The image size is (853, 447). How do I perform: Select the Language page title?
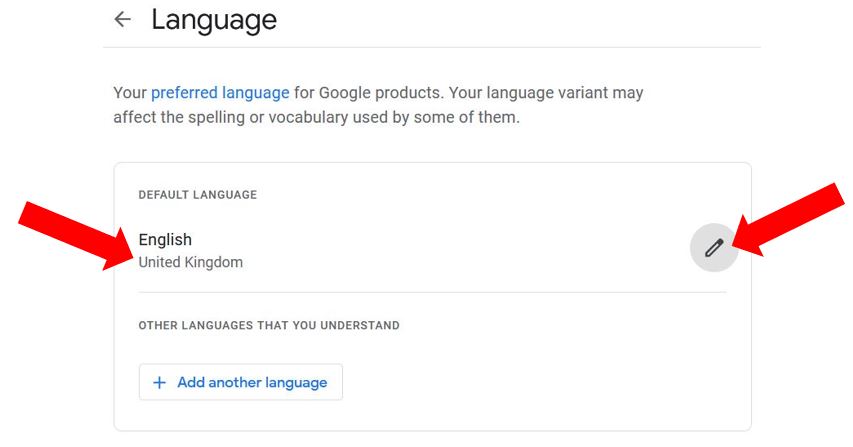(214, 21)
